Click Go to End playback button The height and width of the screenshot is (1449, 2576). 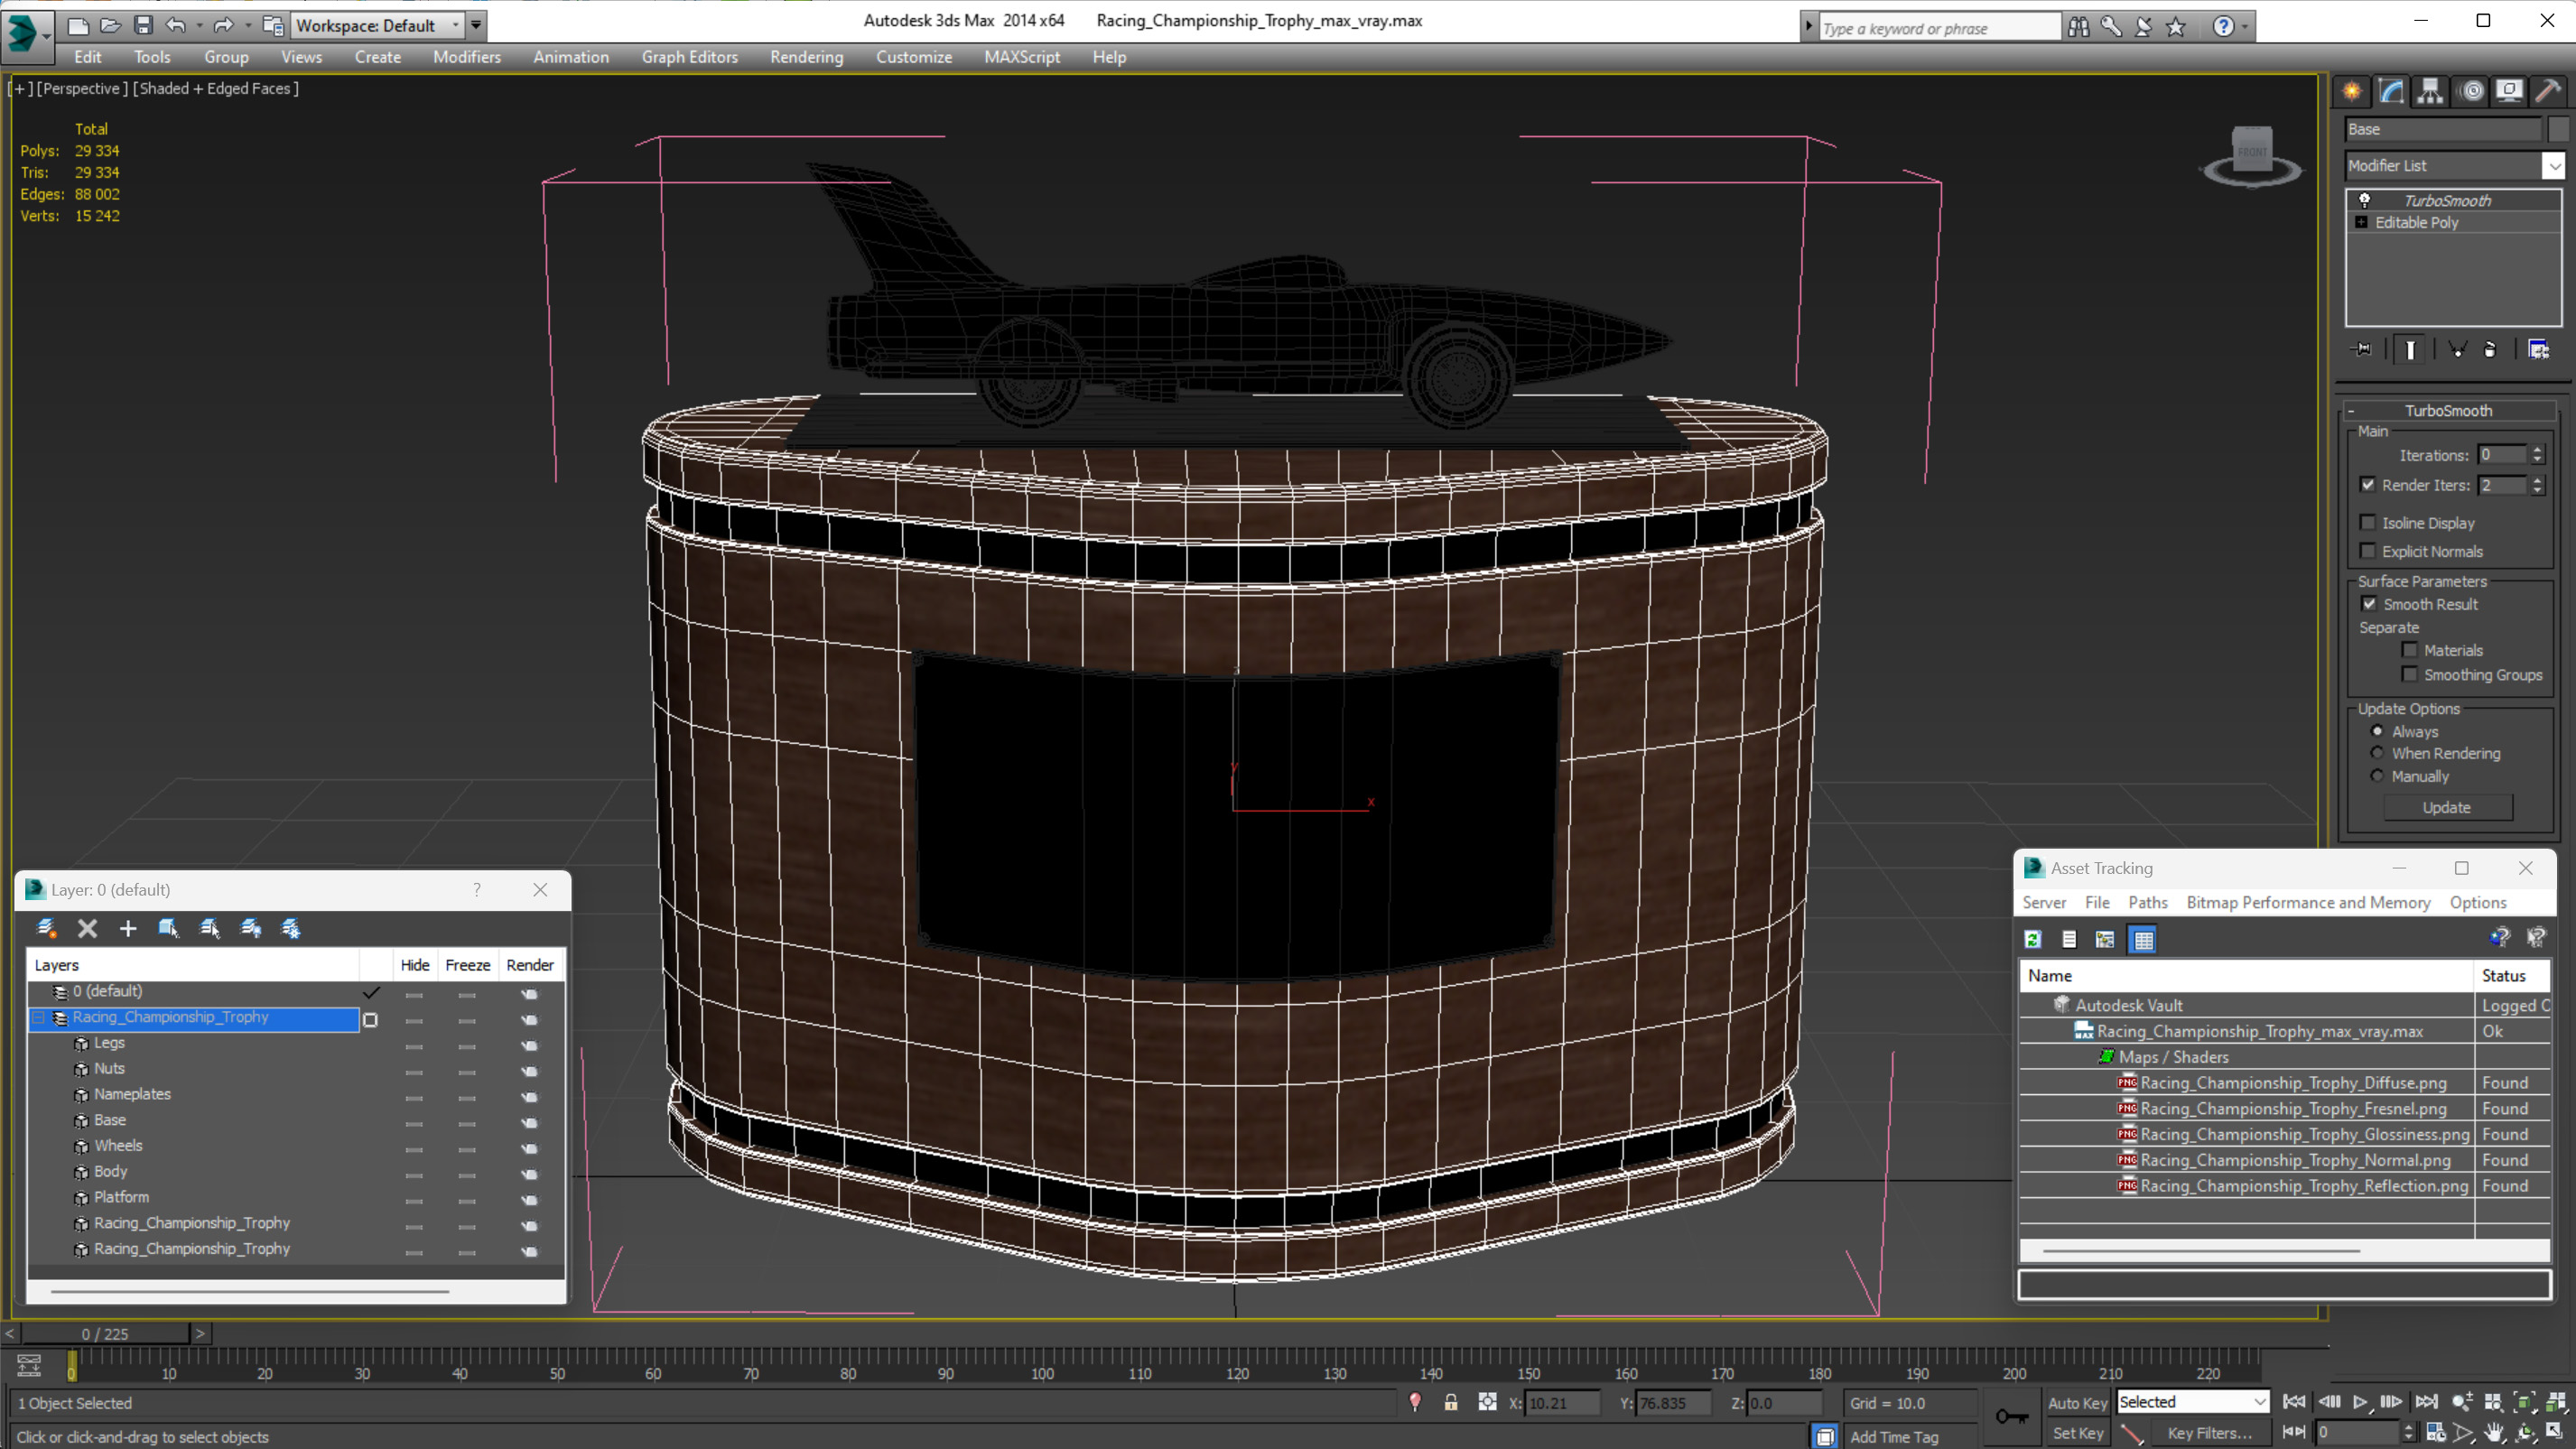(x=2426, y=1402)
